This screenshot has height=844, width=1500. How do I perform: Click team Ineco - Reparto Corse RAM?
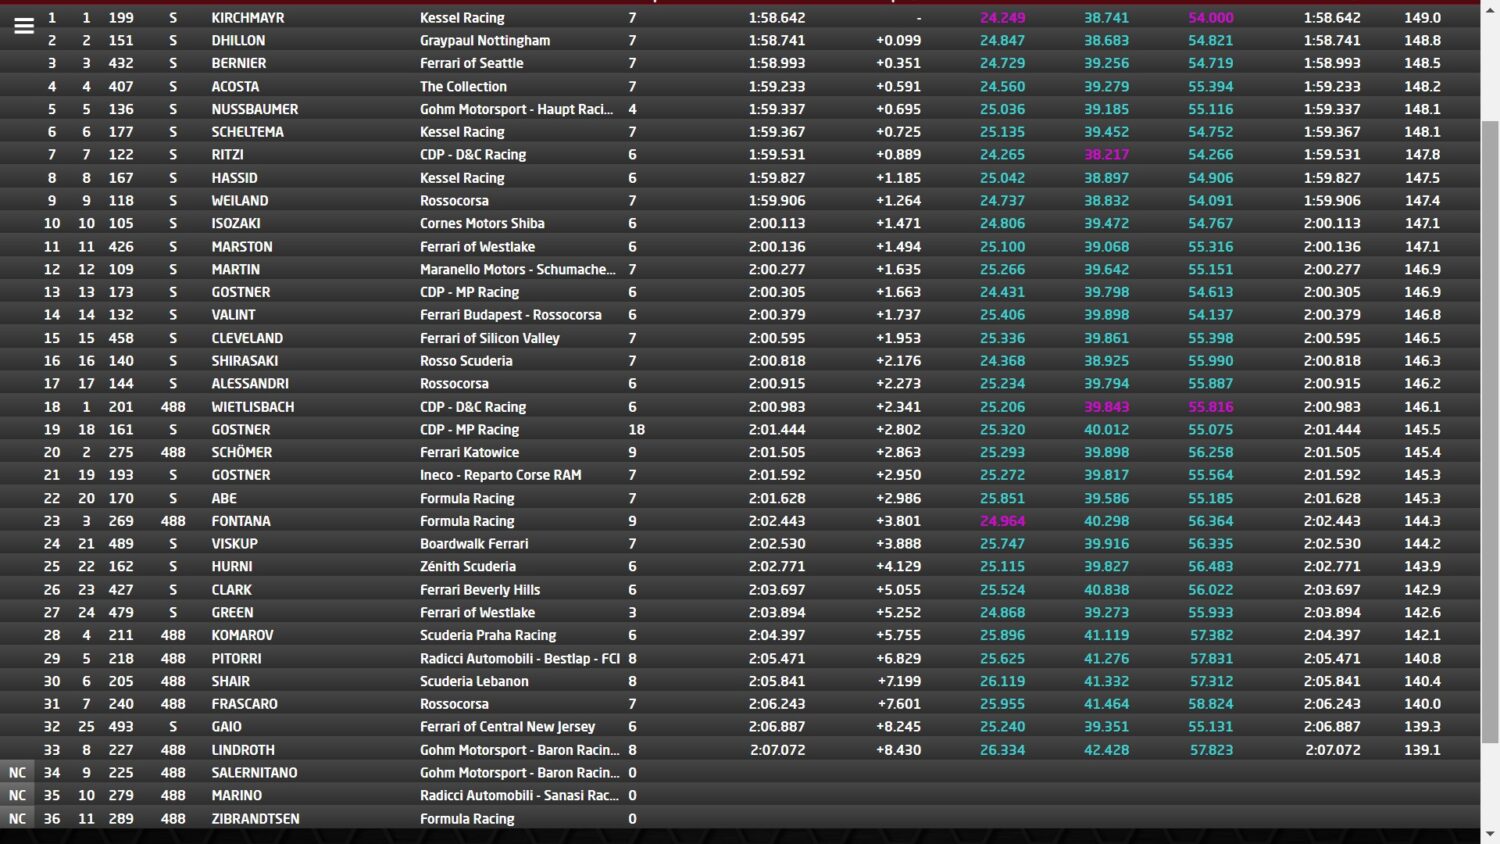point(501,475)
